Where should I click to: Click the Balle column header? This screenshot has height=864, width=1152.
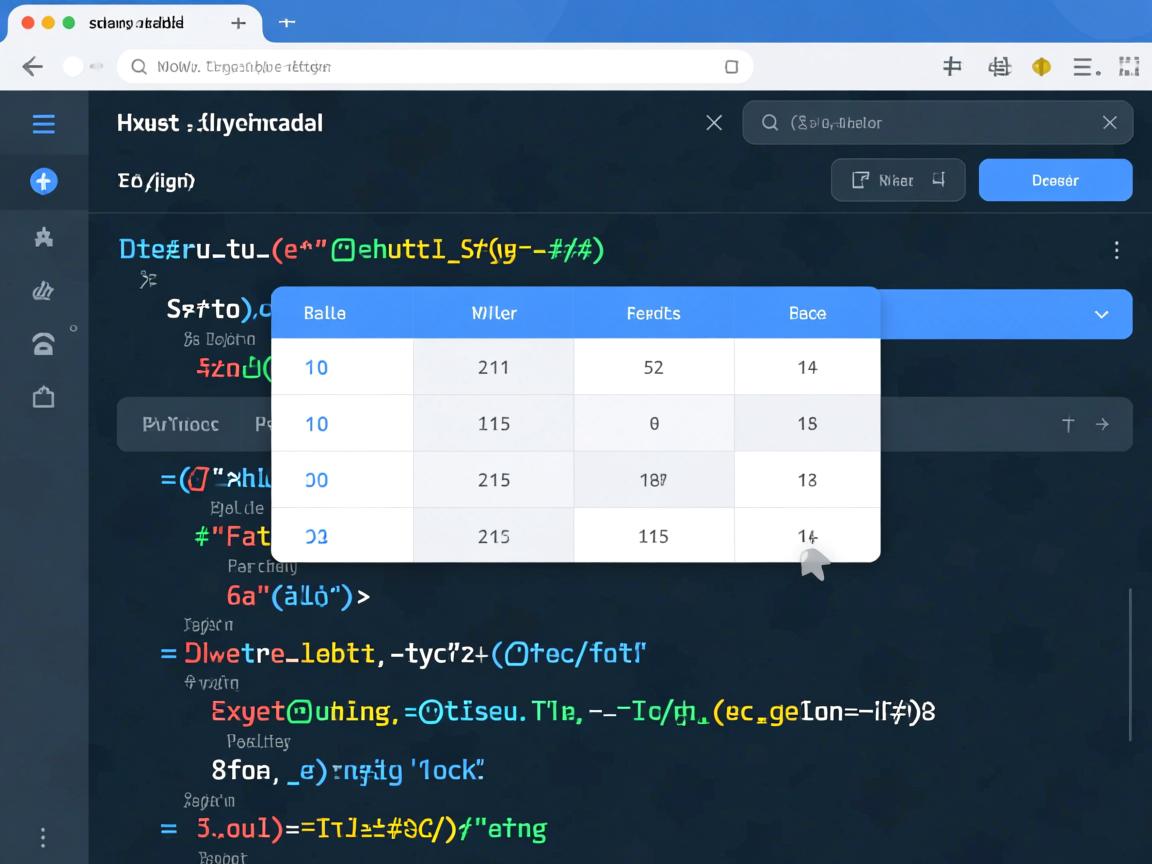coord(324,313)
